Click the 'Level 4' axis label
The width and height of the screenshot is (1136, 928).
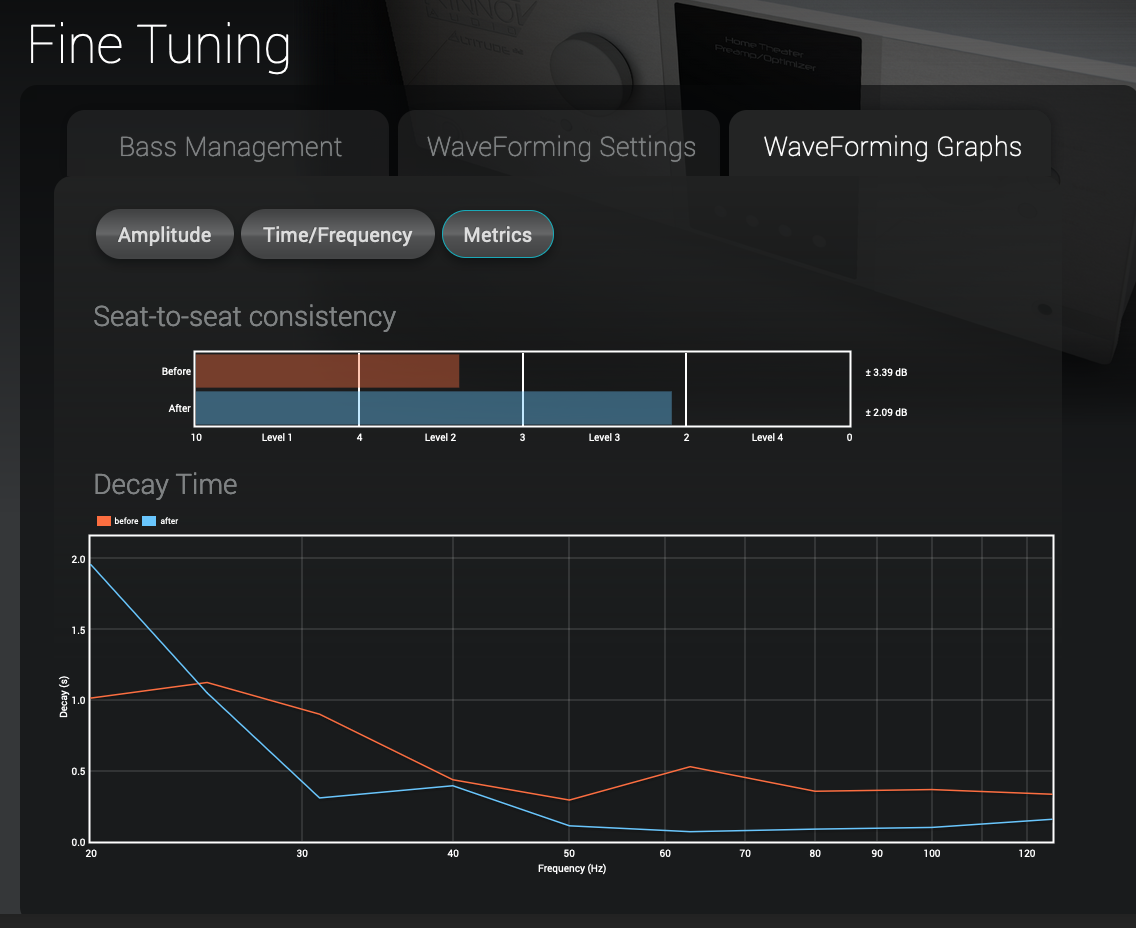click(767, 438)
